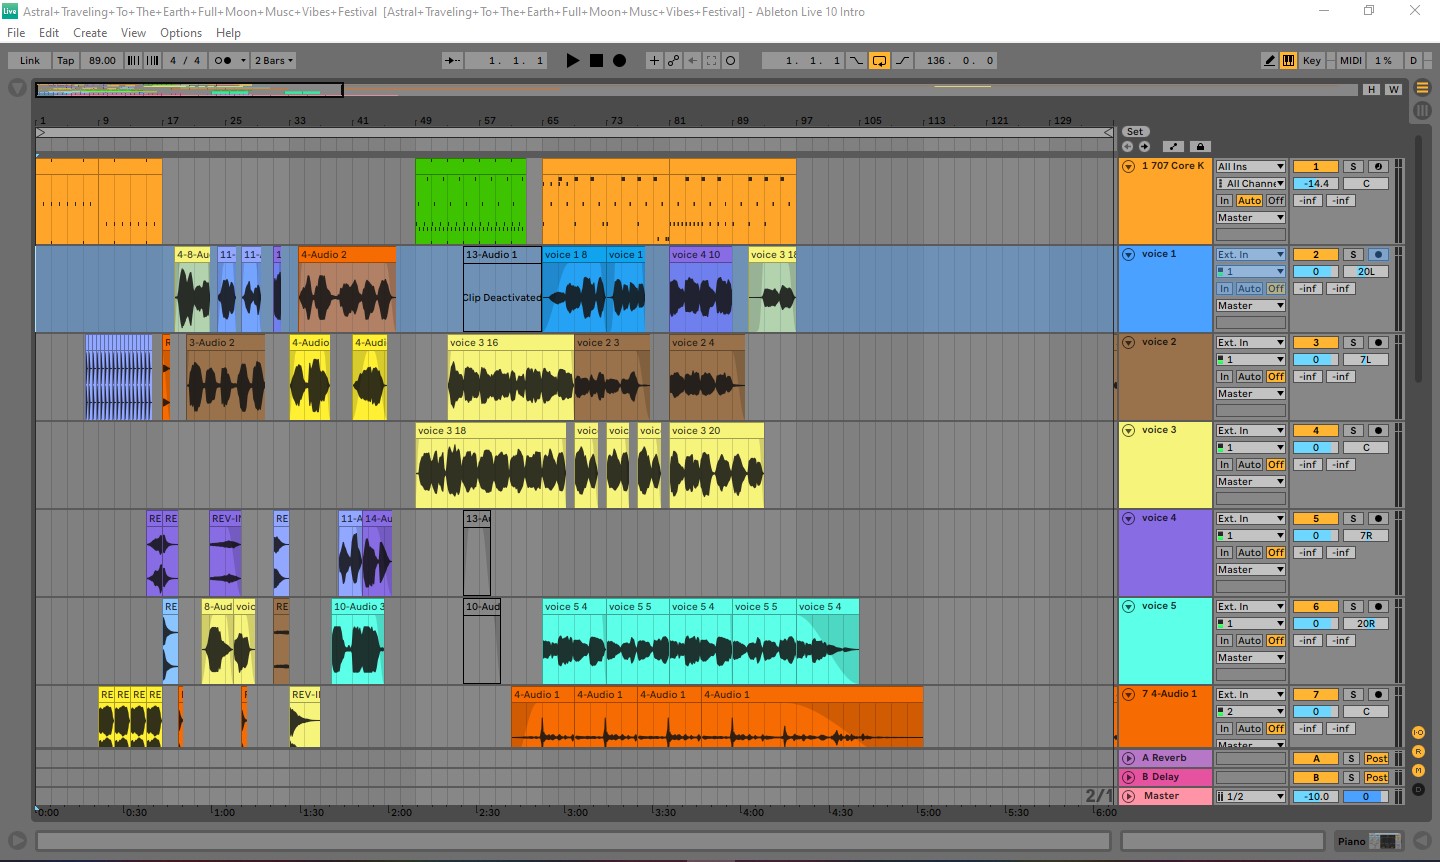Toggle the Automation Arm icon
This screenshot has height=862, width=1440.
pos(673,61)
